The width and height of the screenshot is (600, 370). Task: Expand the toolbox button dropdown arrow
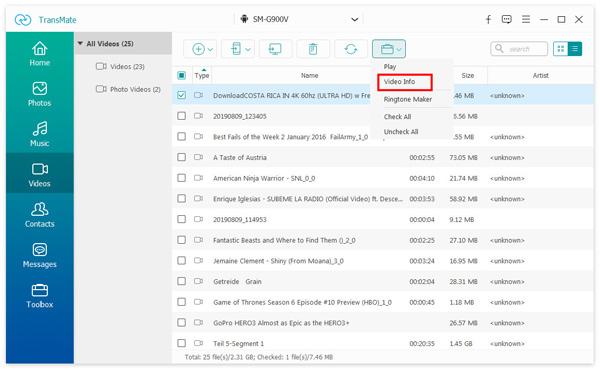pos(399,49)
